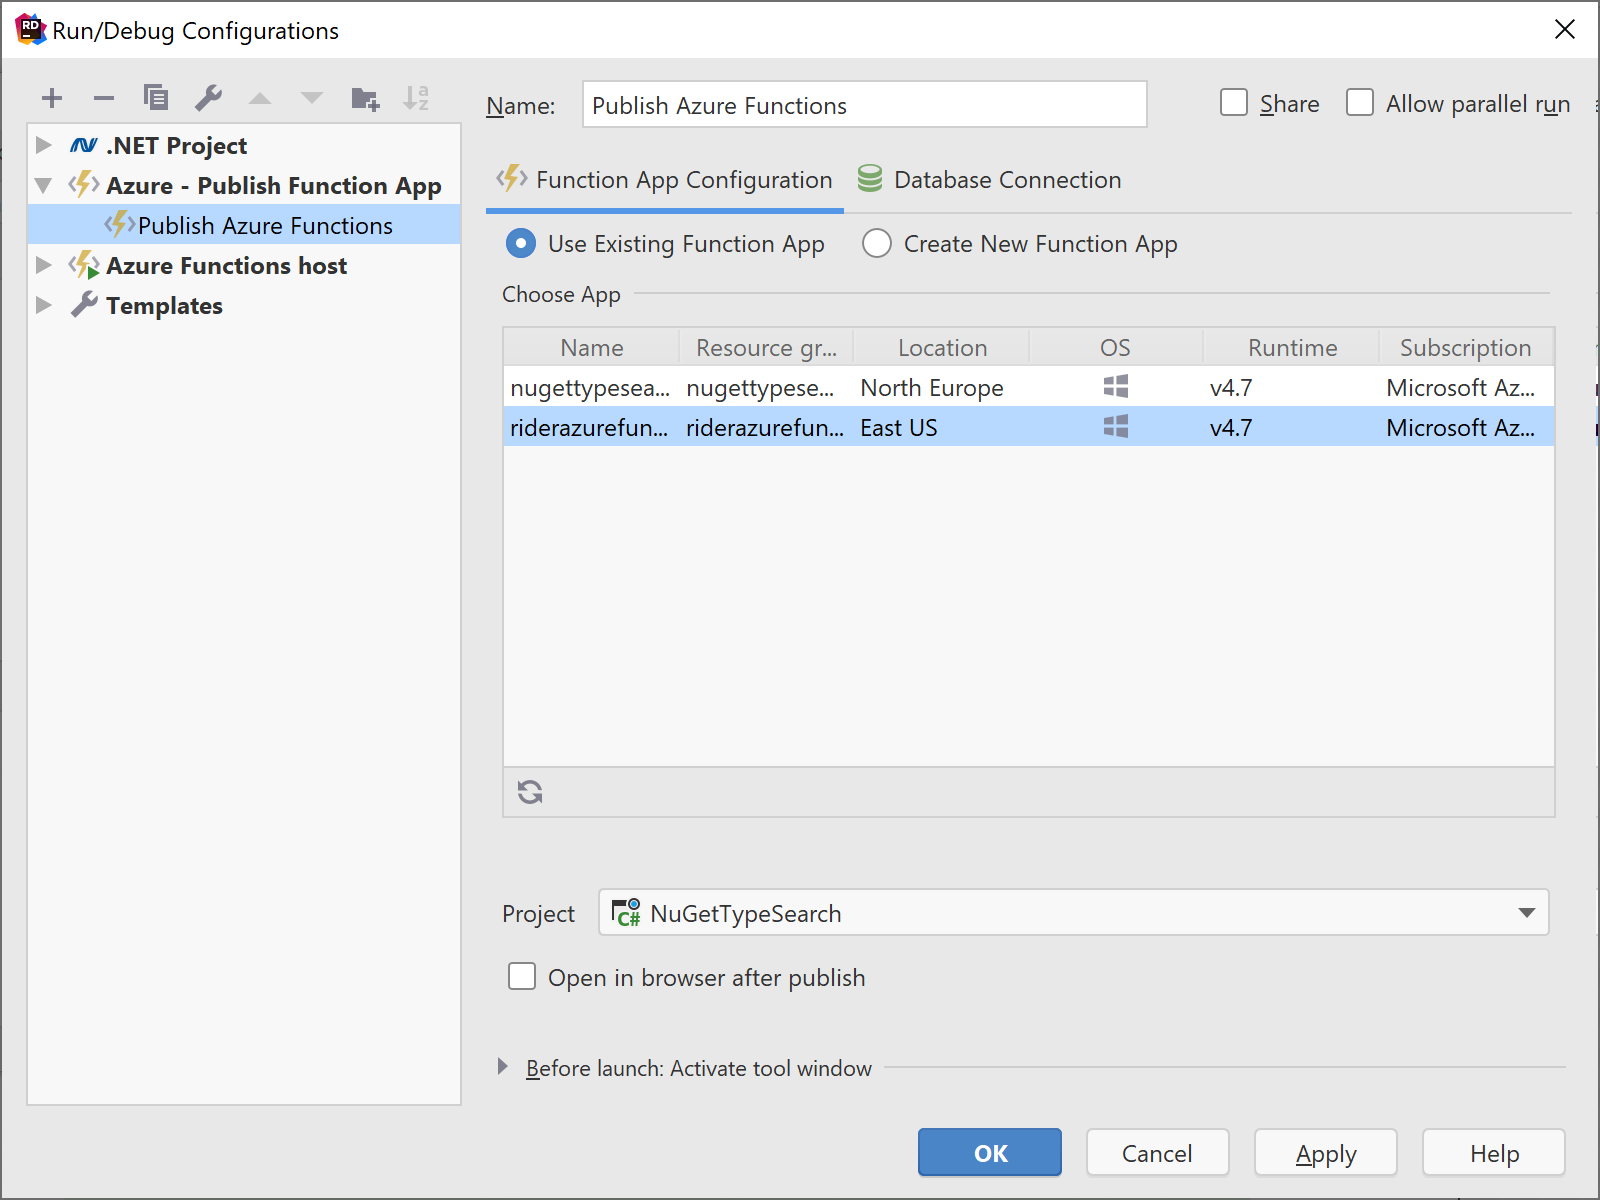Click Azure Functions host run icon
Image resolution: width=1600 pixels, height=1200 pixels.
[x=84, y=266]
